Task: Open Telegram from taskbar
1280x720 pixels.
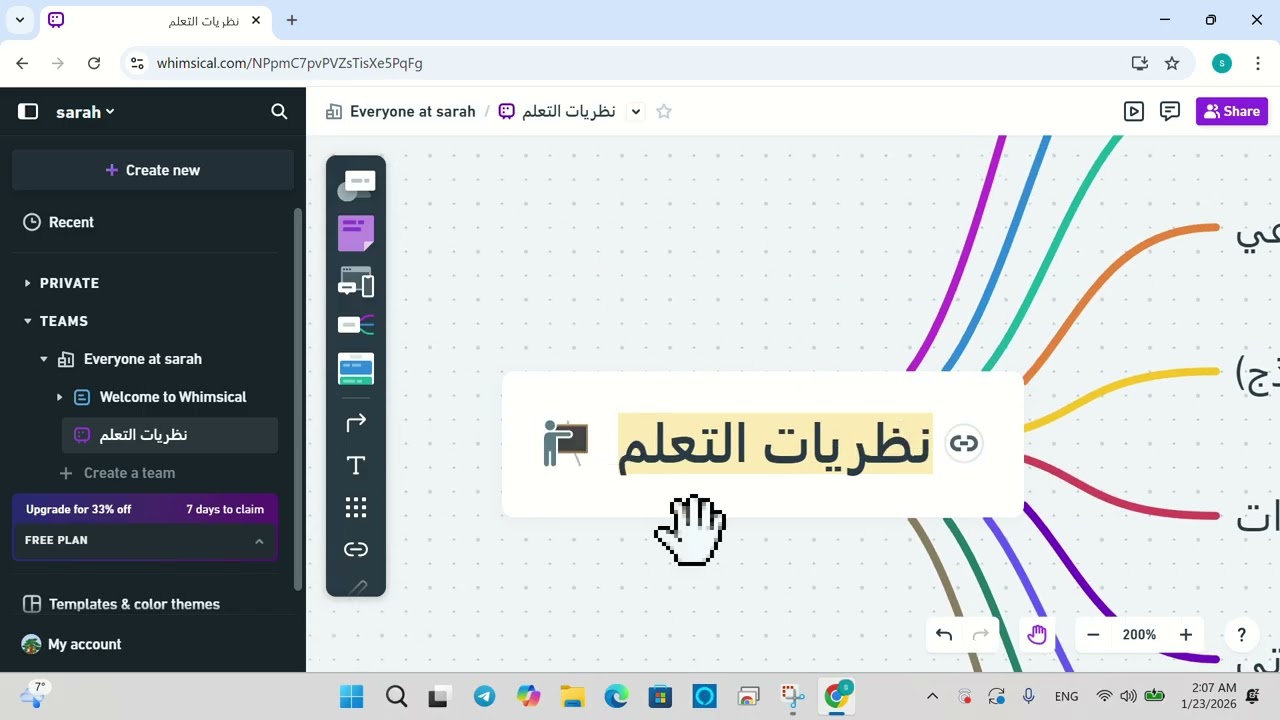Action: click(485, 696)
